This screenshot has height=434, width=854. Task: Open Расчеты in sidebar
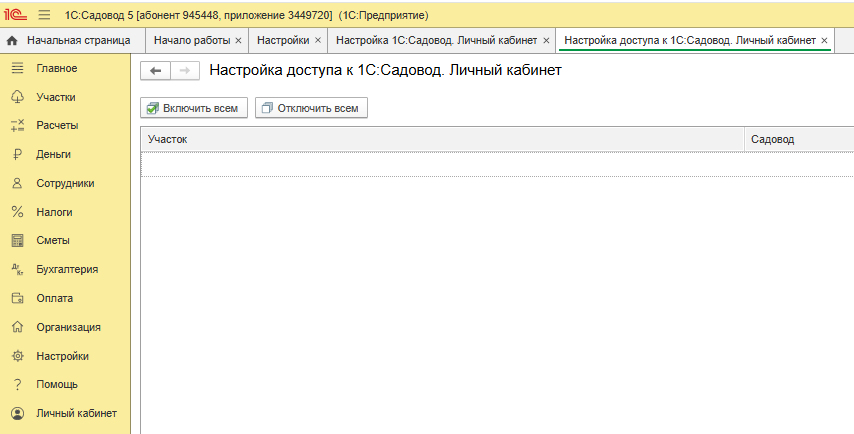57,125
